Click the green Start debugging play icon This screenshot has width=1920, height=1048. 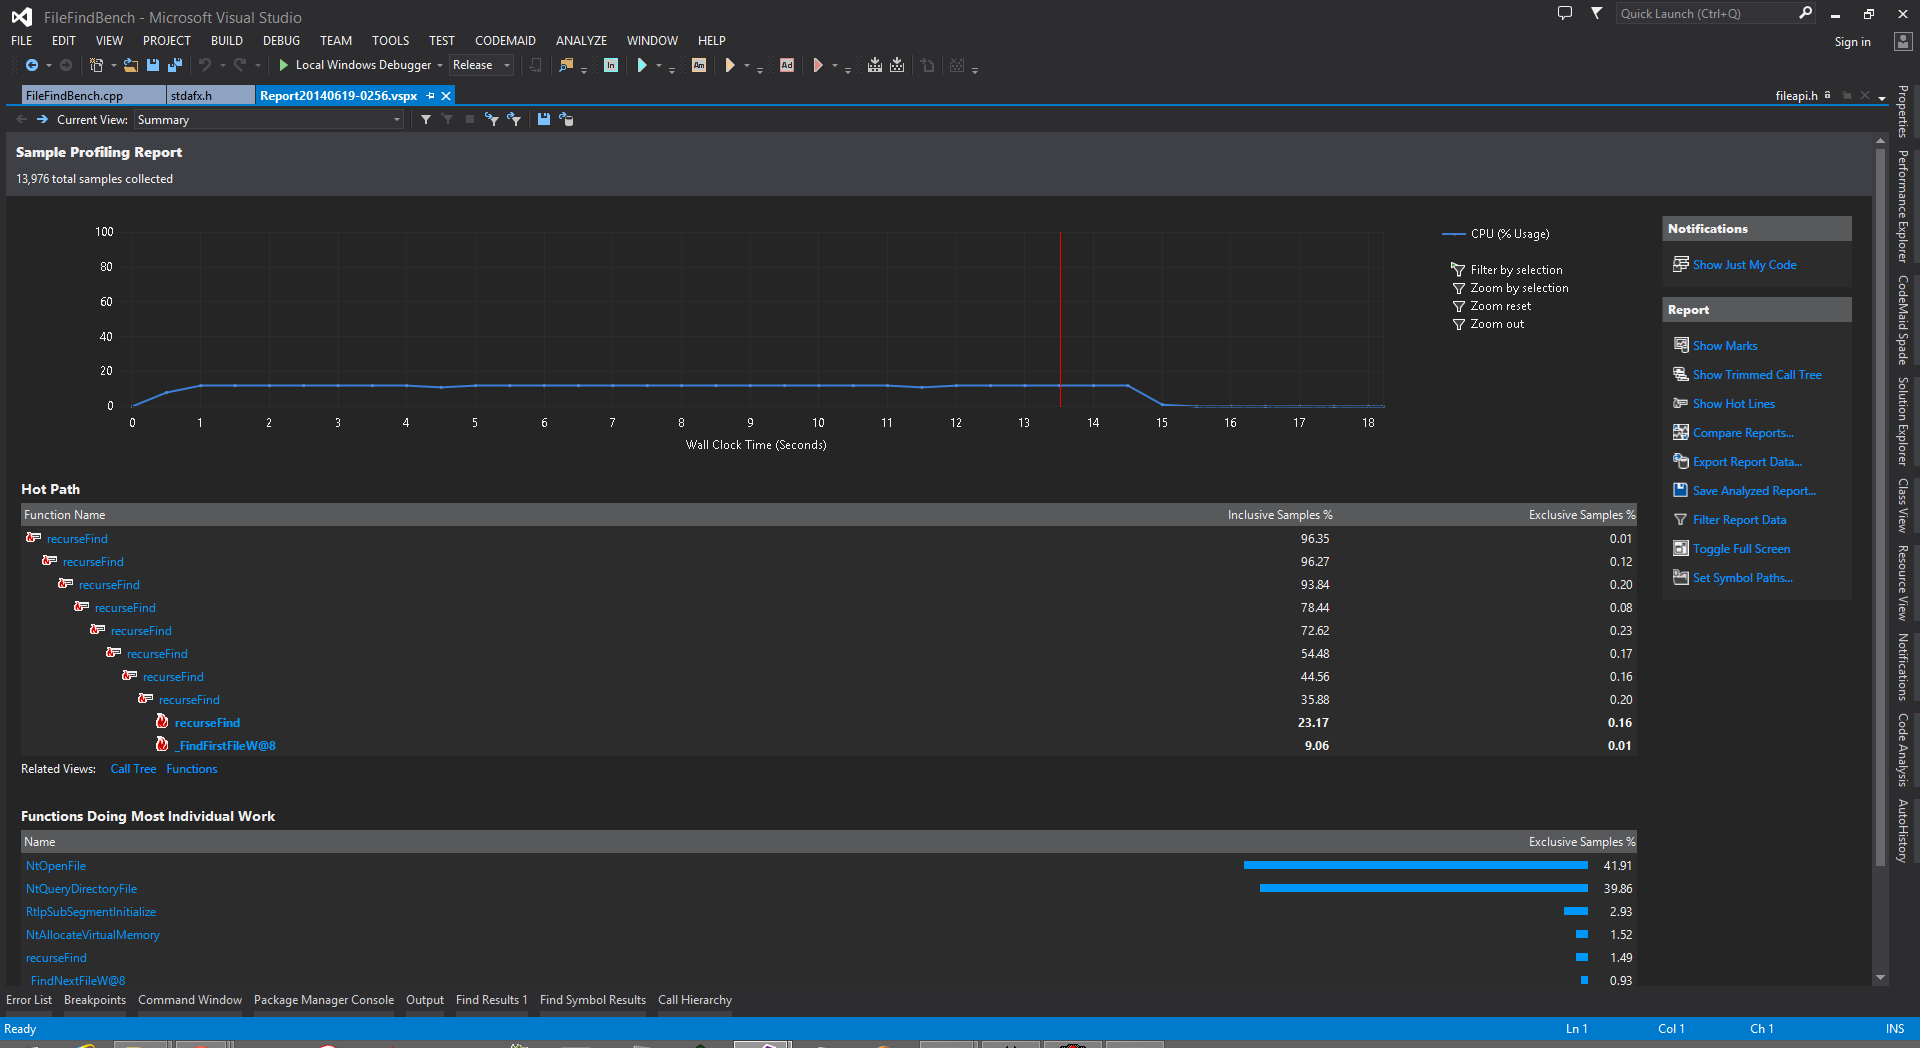(284, 65)
